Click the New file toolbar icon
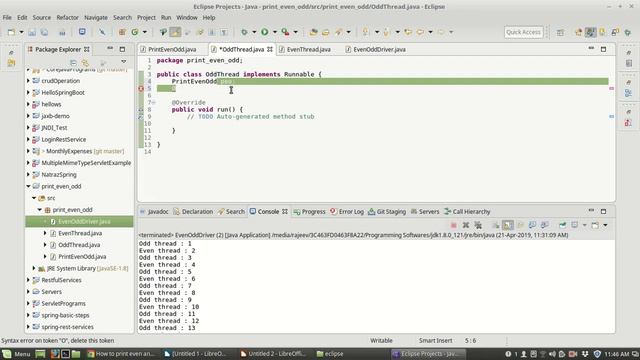640x360 pixels. [x=11, y=32]
